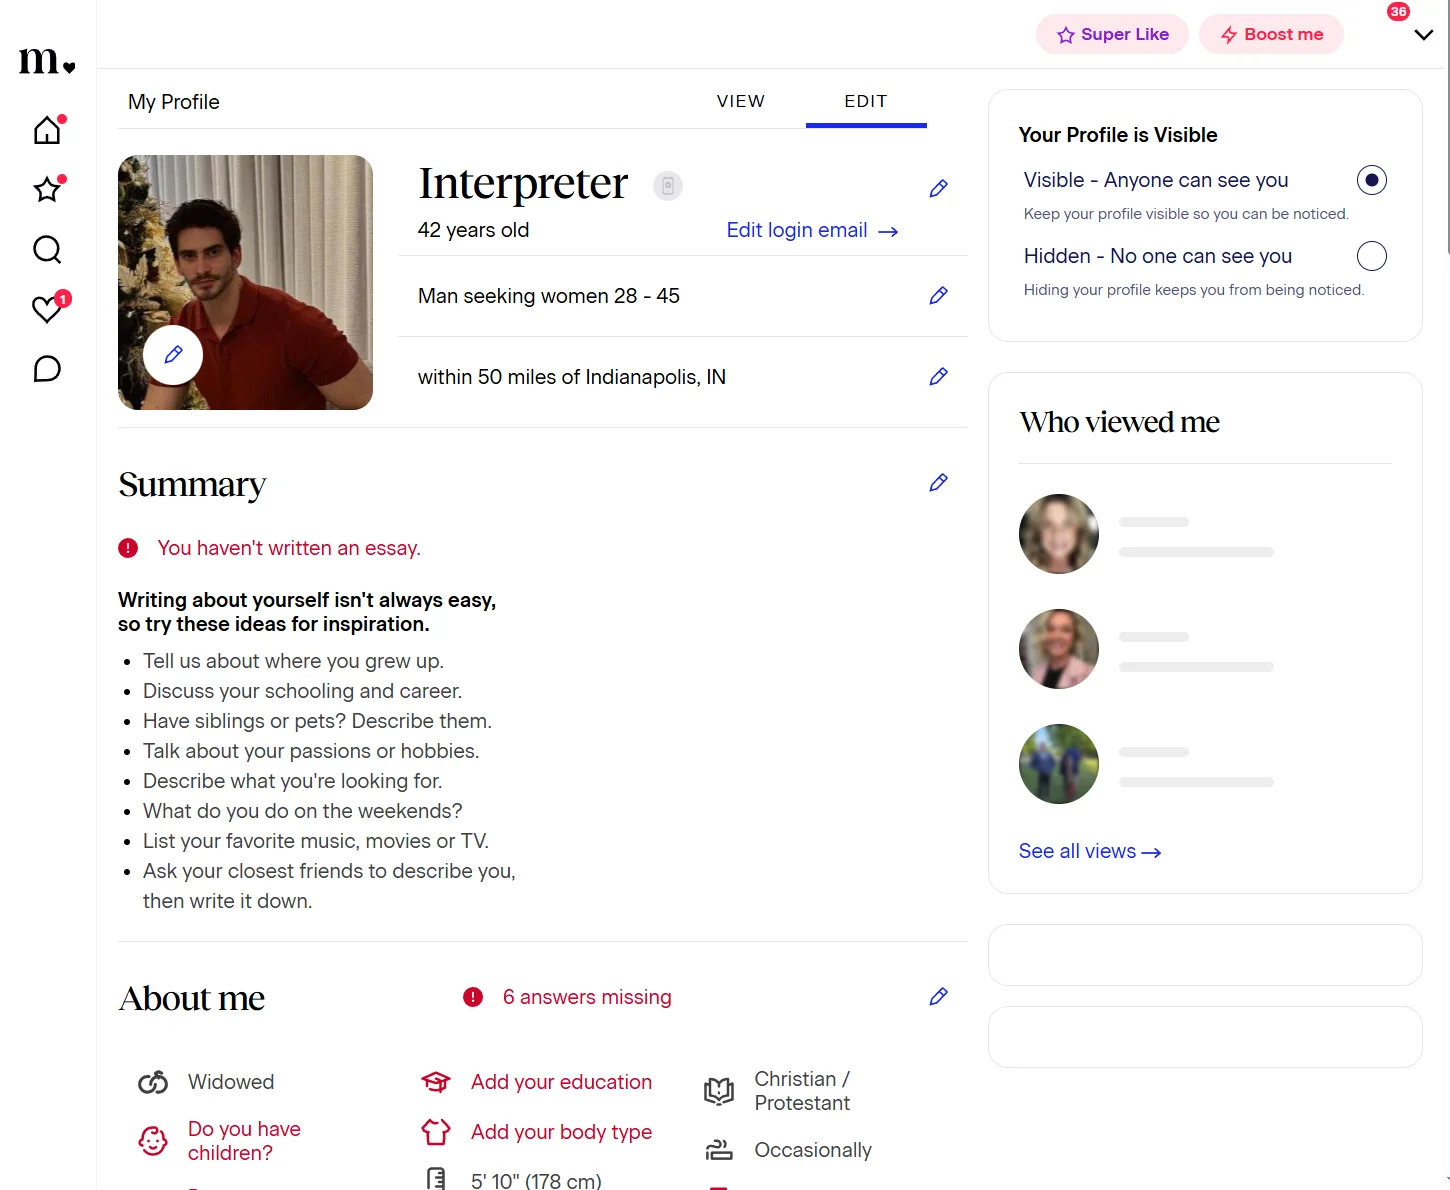
Task: Open the first viewer's blurred photo
Action: [x=1059, y=534]
